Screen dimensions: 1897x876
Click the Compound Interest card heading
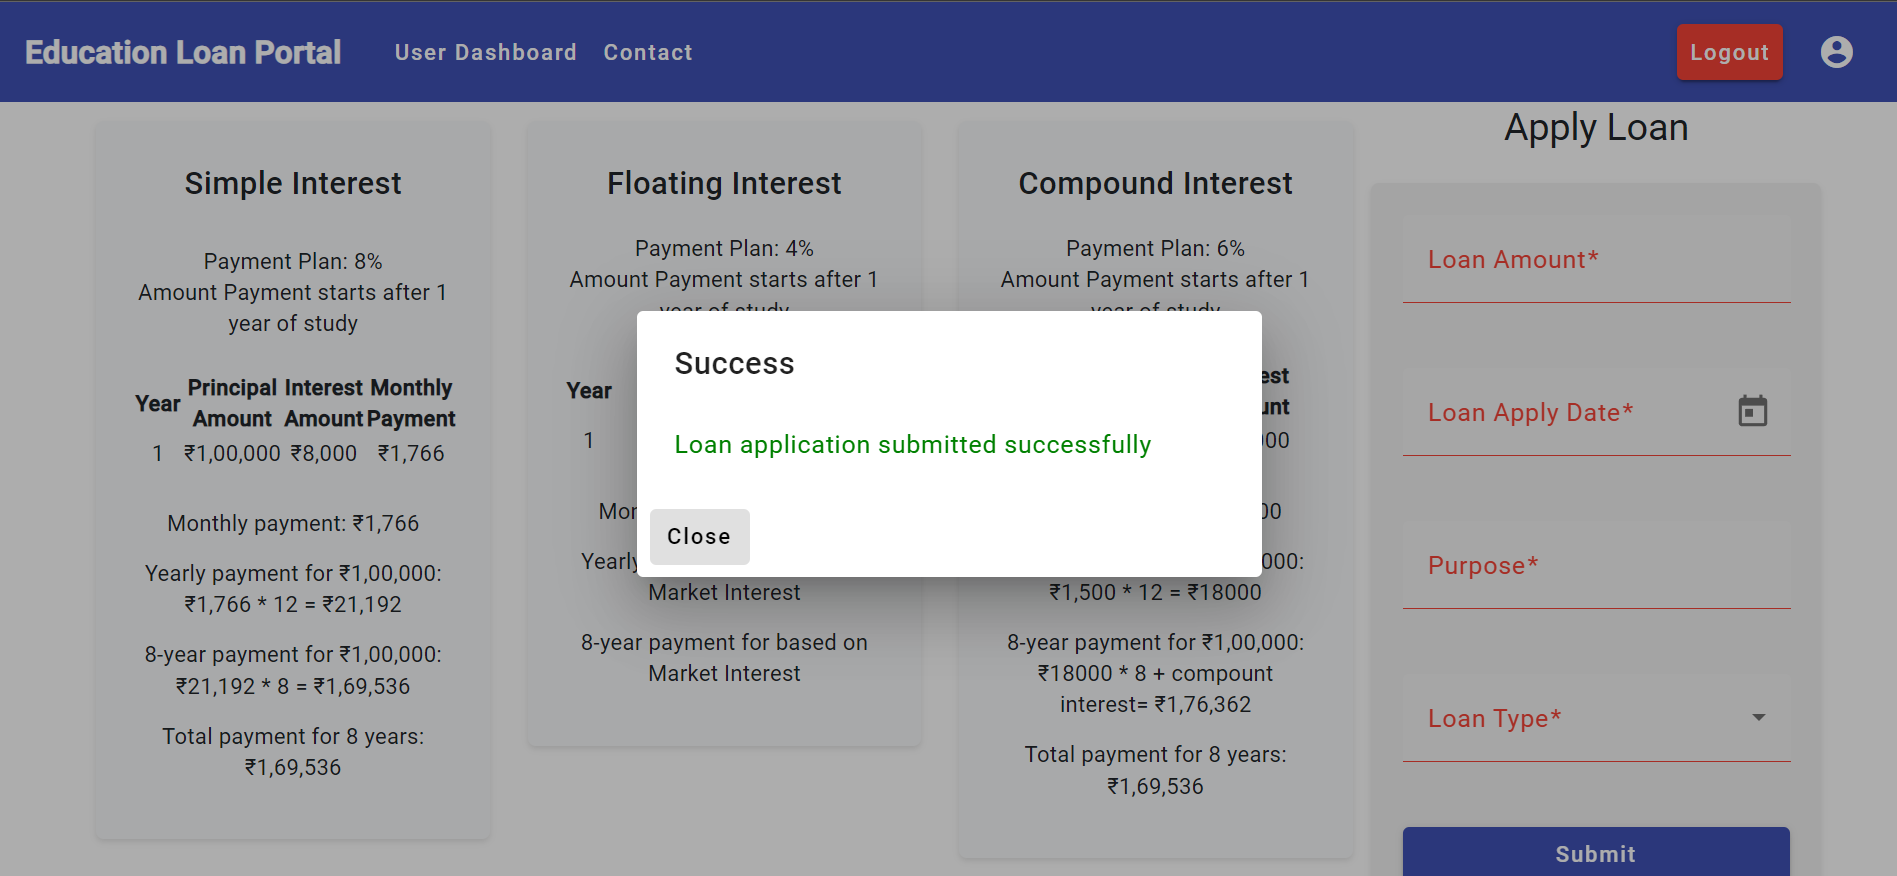pos(1155,183)
